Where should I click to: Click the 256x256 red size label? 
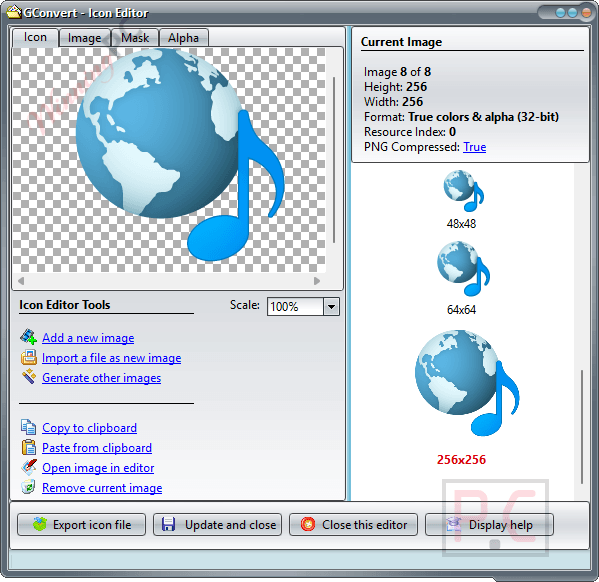461,459
